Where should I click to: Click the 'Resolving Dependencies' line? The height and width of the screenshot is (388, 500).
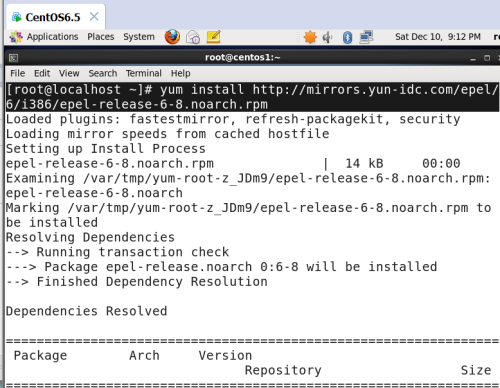[x=90, y=237]
